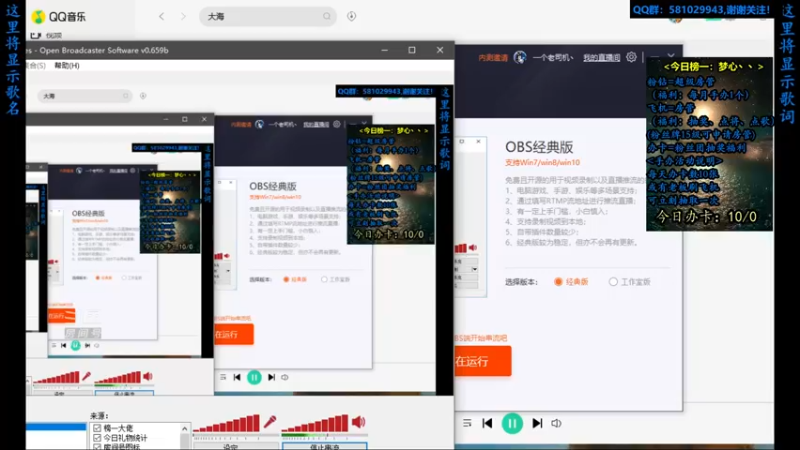Click the volume icon in the middle nested player bar

(x=285, y=377)
